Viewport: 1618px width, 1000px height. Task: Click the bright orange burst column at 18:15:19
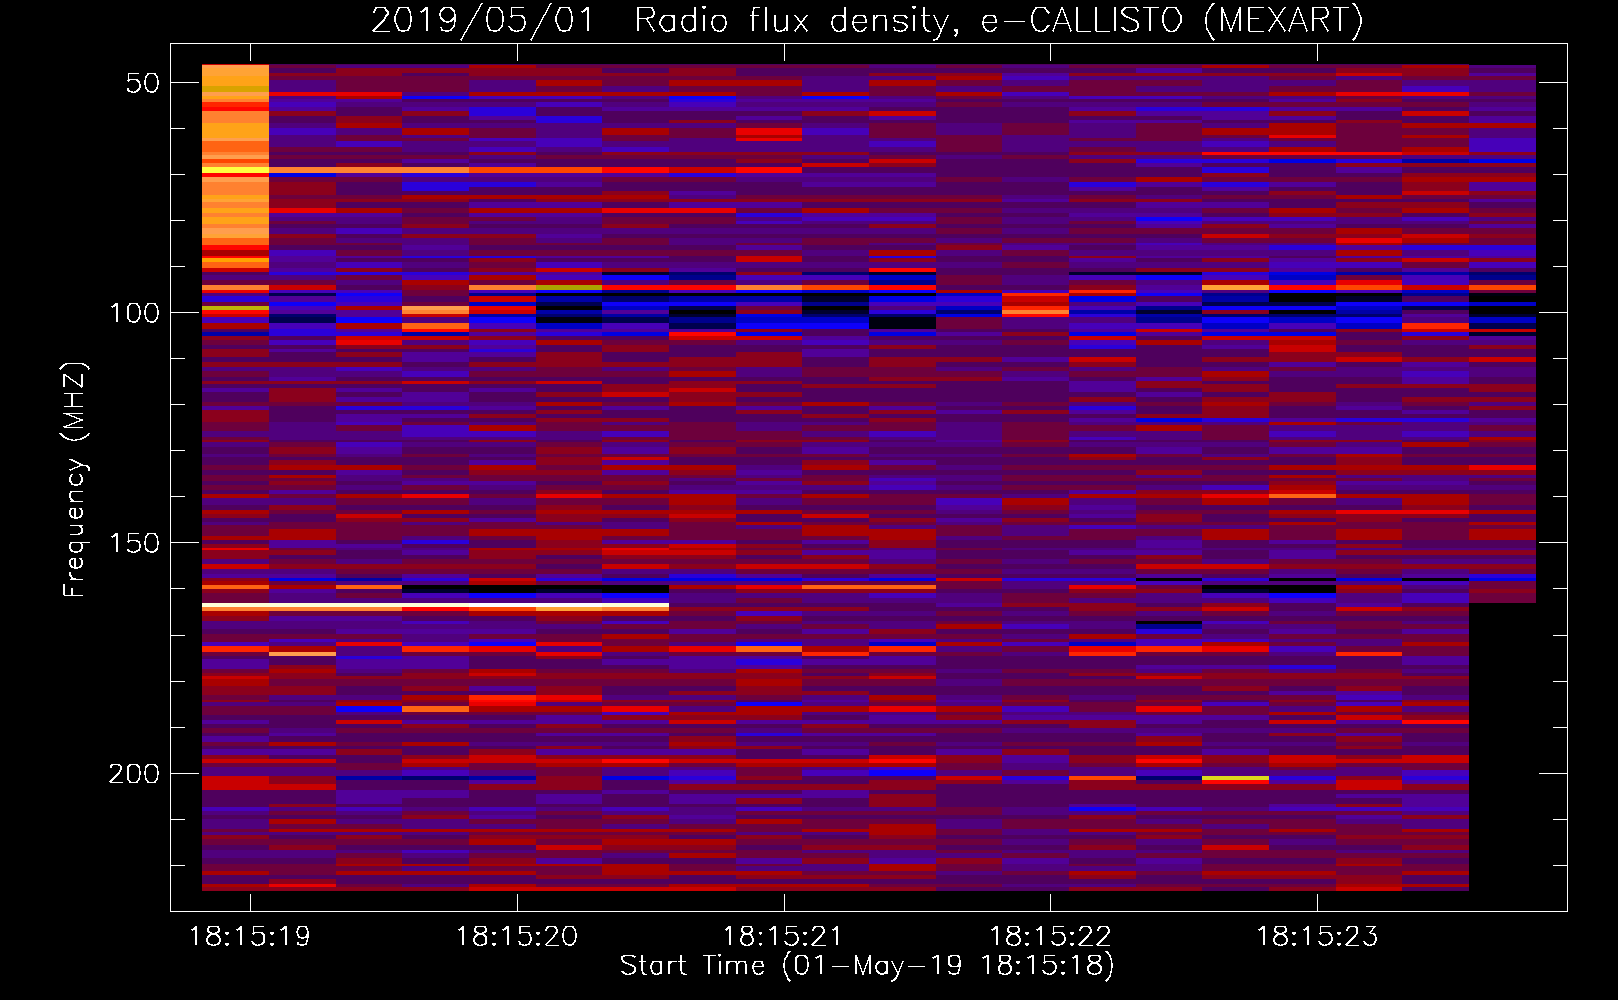tap(235, 167)
